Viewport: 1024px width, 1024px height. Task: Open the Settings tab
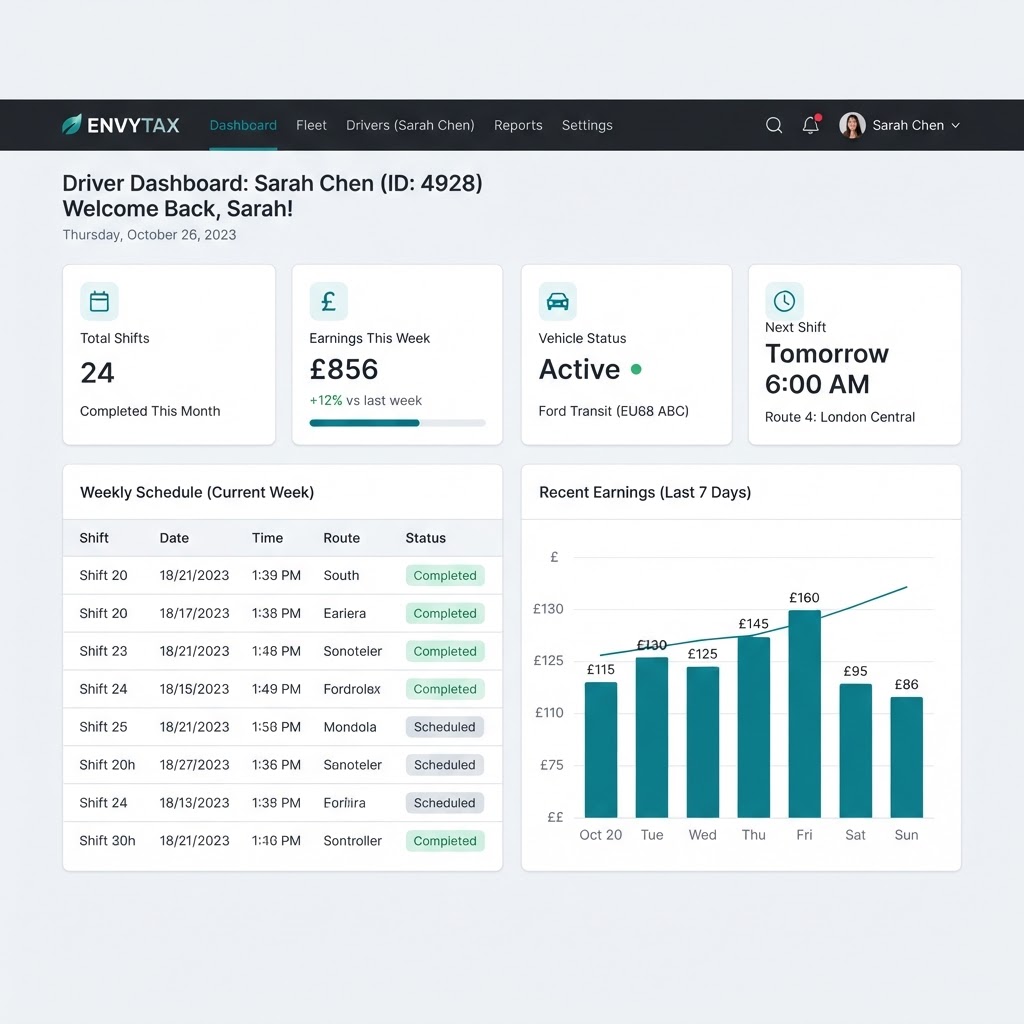pyautogui.click(x=587, y=125)
